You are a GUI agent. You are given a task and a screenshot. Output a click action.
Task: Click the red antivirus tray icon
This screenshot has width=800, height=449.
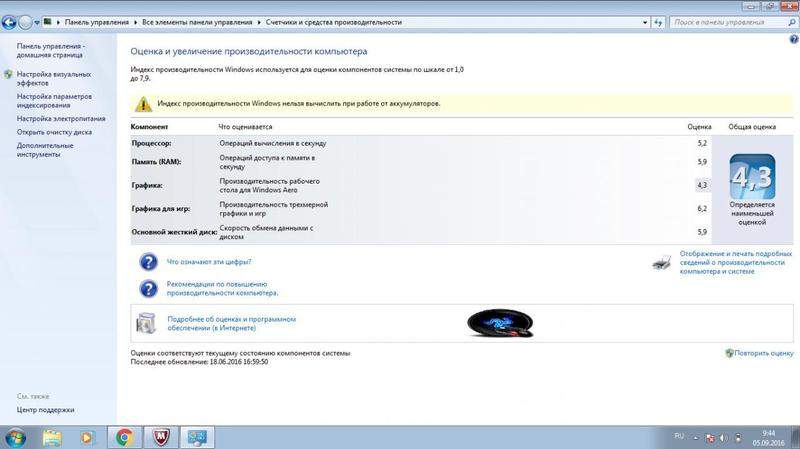point(710,438)
